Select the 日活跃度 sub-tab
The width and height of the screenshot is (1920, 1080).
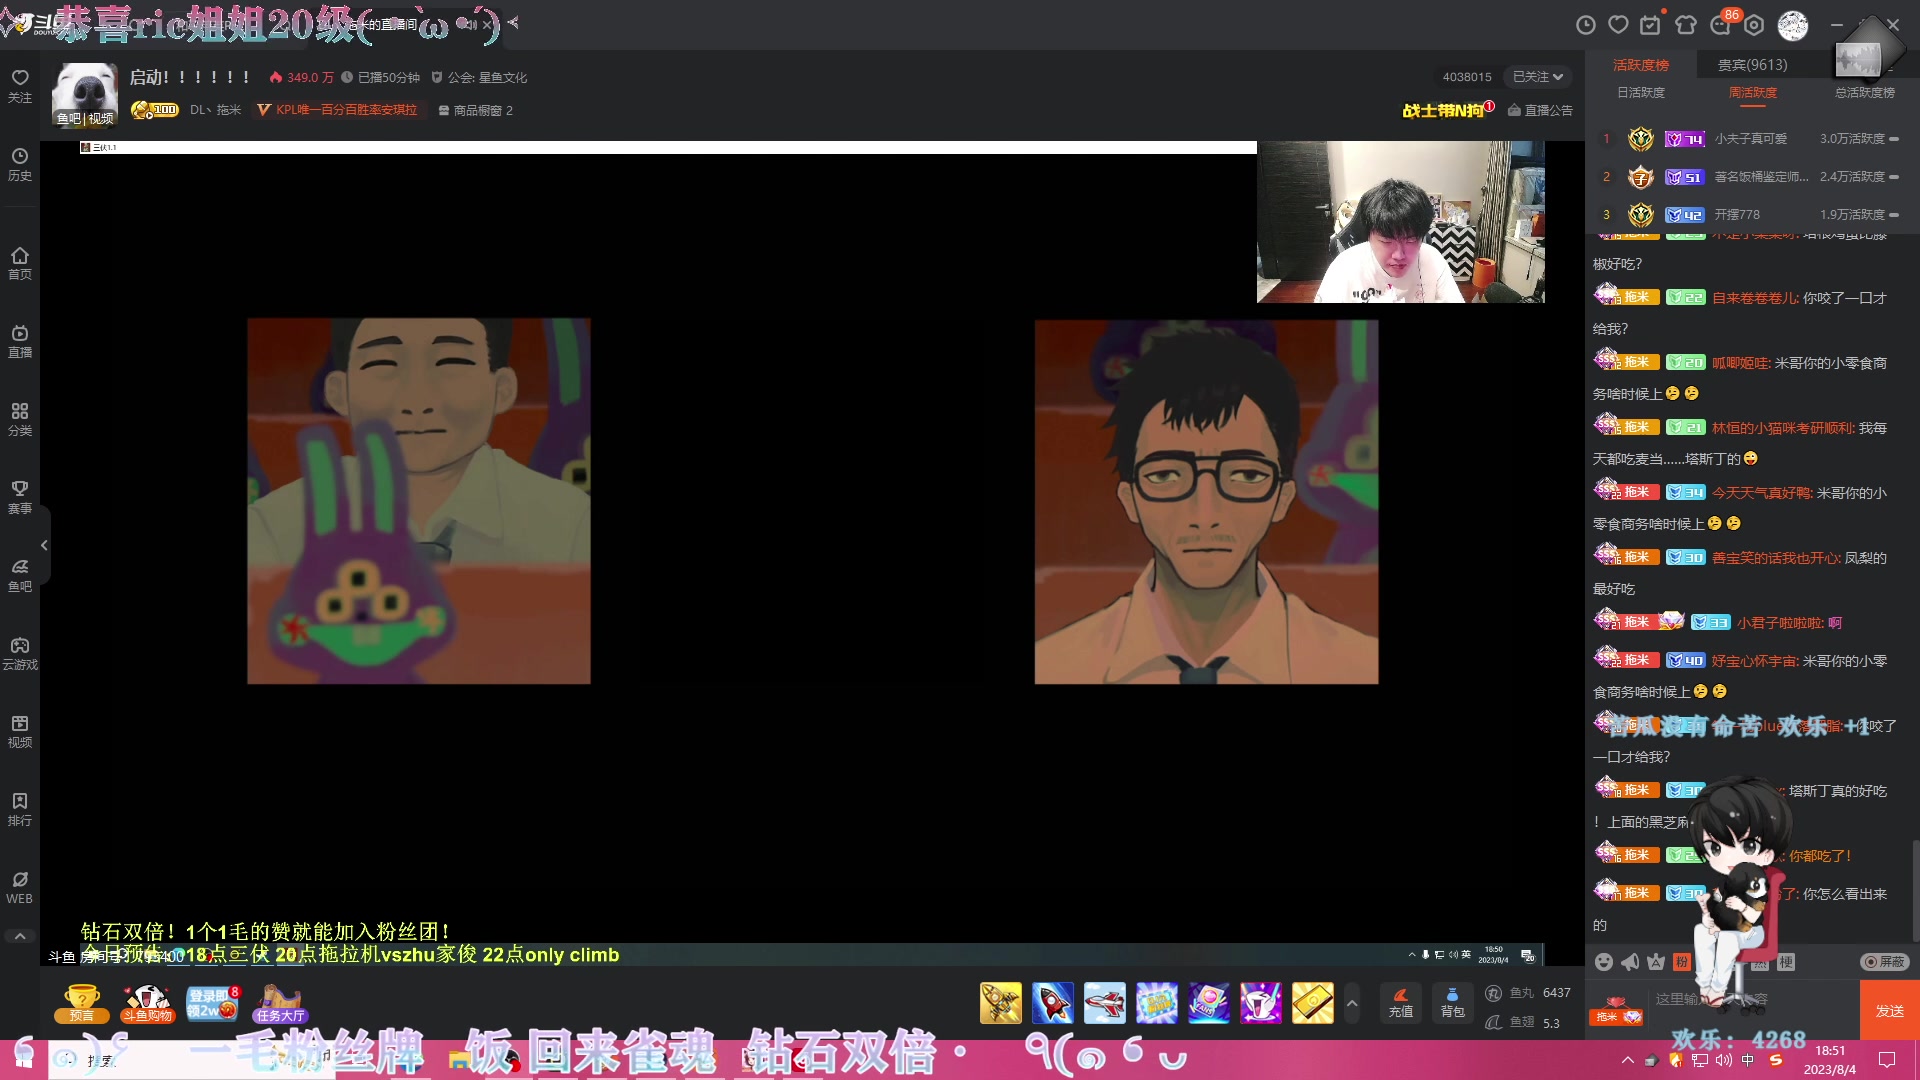coord(1641,92)
